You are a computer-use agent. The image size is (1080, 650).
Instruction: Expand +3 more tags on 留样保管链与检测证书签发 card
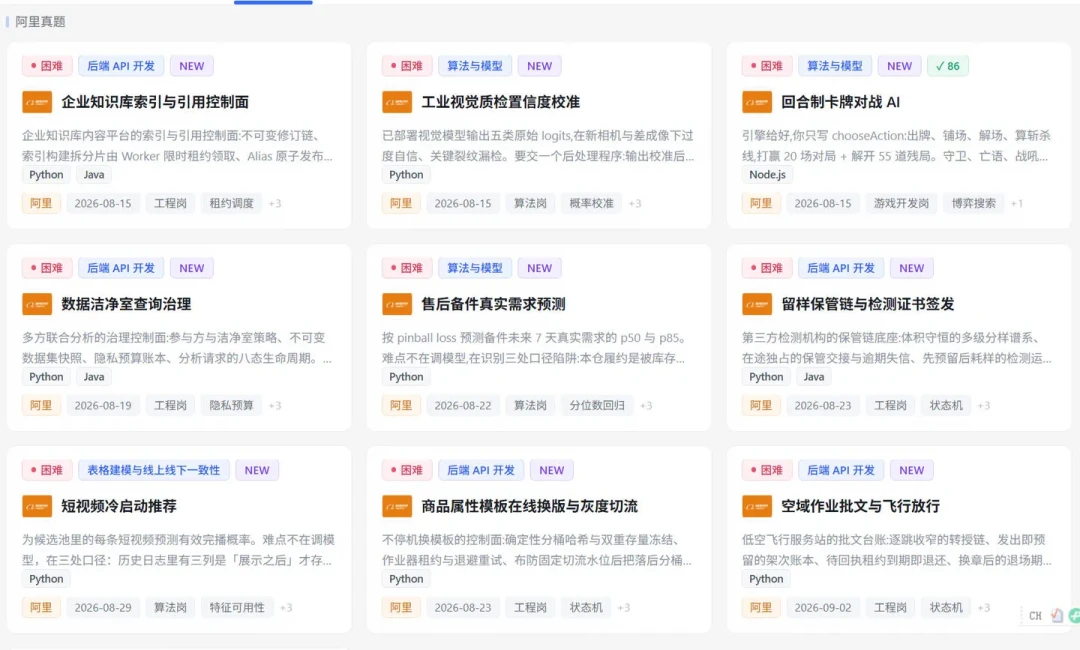coord(984,406)
